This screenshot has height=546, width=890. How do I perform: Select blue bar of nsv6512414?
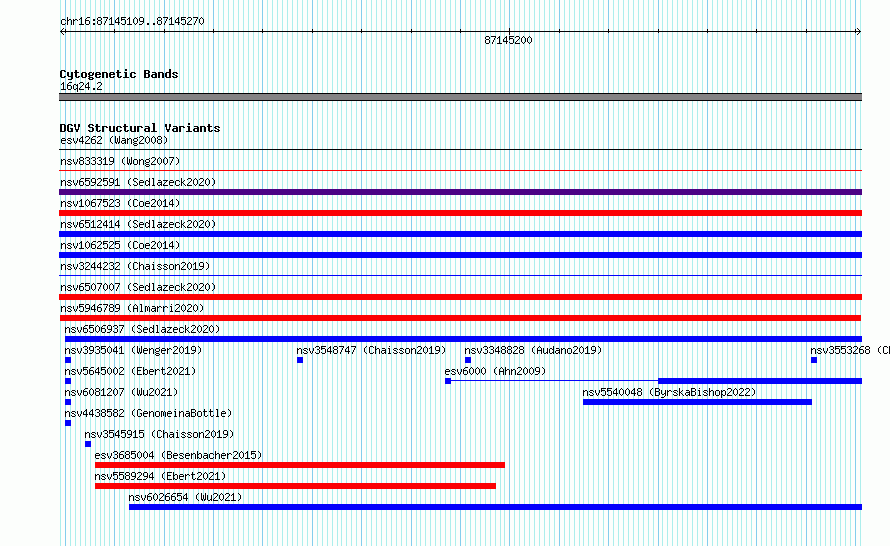(x=460, y=234)
